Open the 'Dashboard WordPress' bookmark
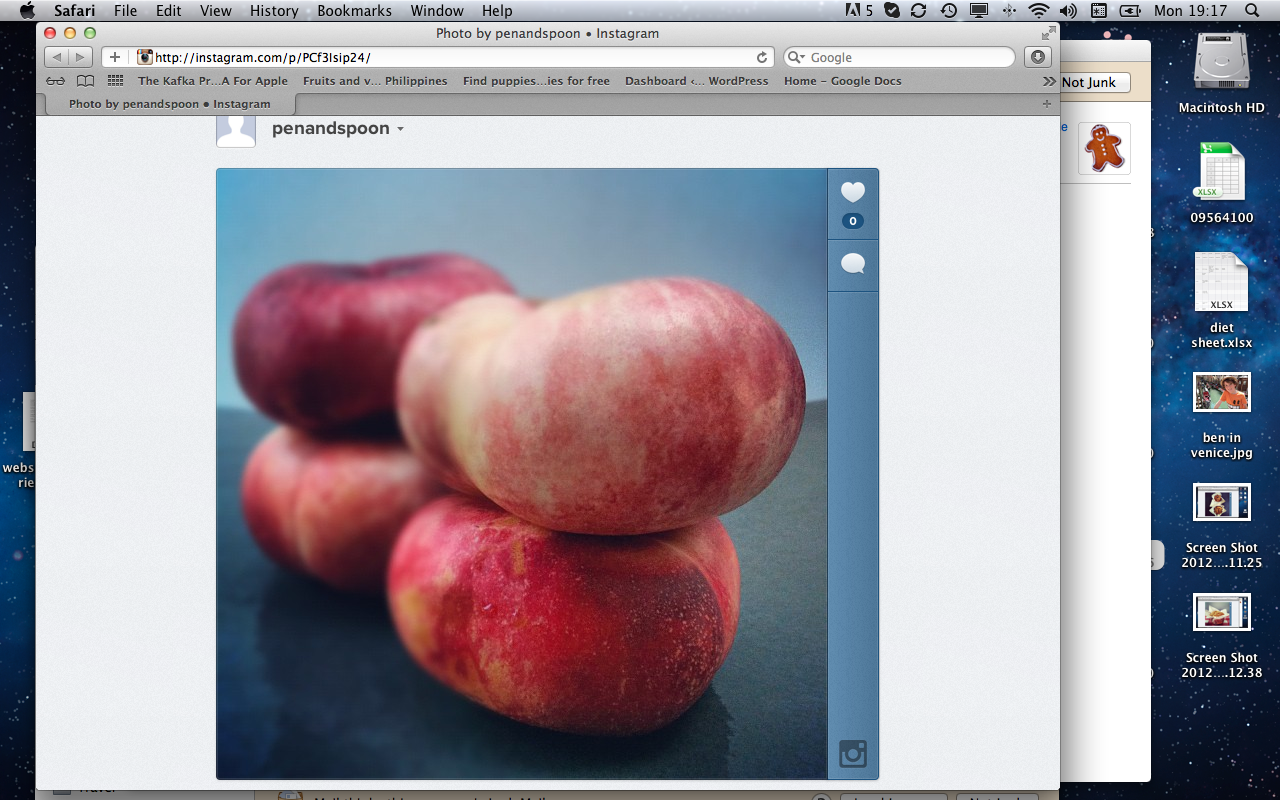1280x800 pixels. (696, 81)
